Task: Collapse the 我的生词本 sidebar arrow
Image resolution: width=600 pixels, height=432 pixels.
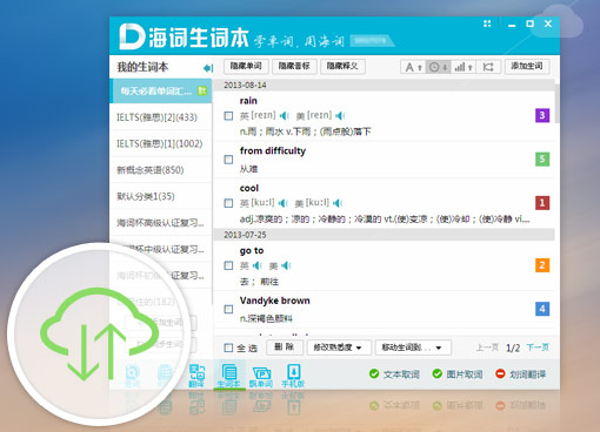Action: [208, 67]
